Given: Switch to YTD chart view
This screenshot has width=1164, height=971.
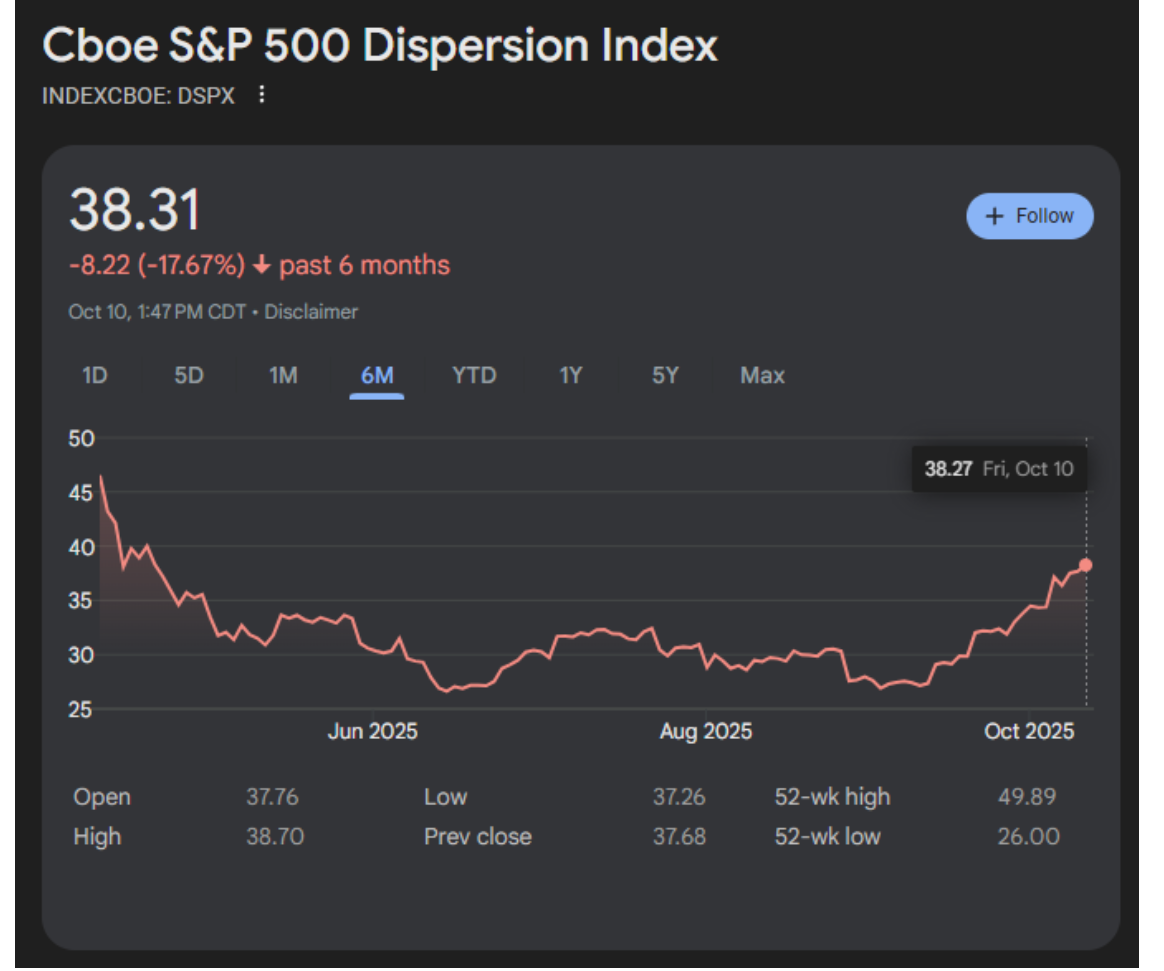Looking at the screenshot, I should pyautogui.click(x=473, y=376).
